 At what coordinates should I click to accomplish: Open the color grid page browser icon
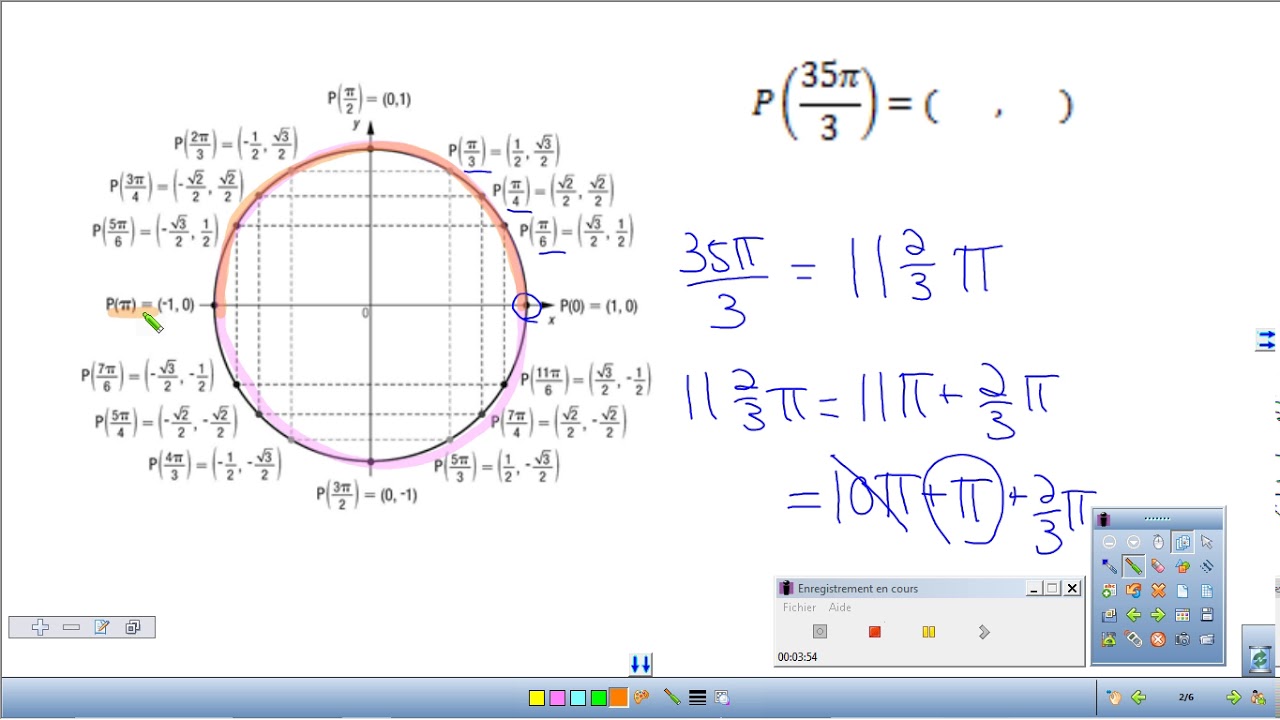tap(1182, 615)
